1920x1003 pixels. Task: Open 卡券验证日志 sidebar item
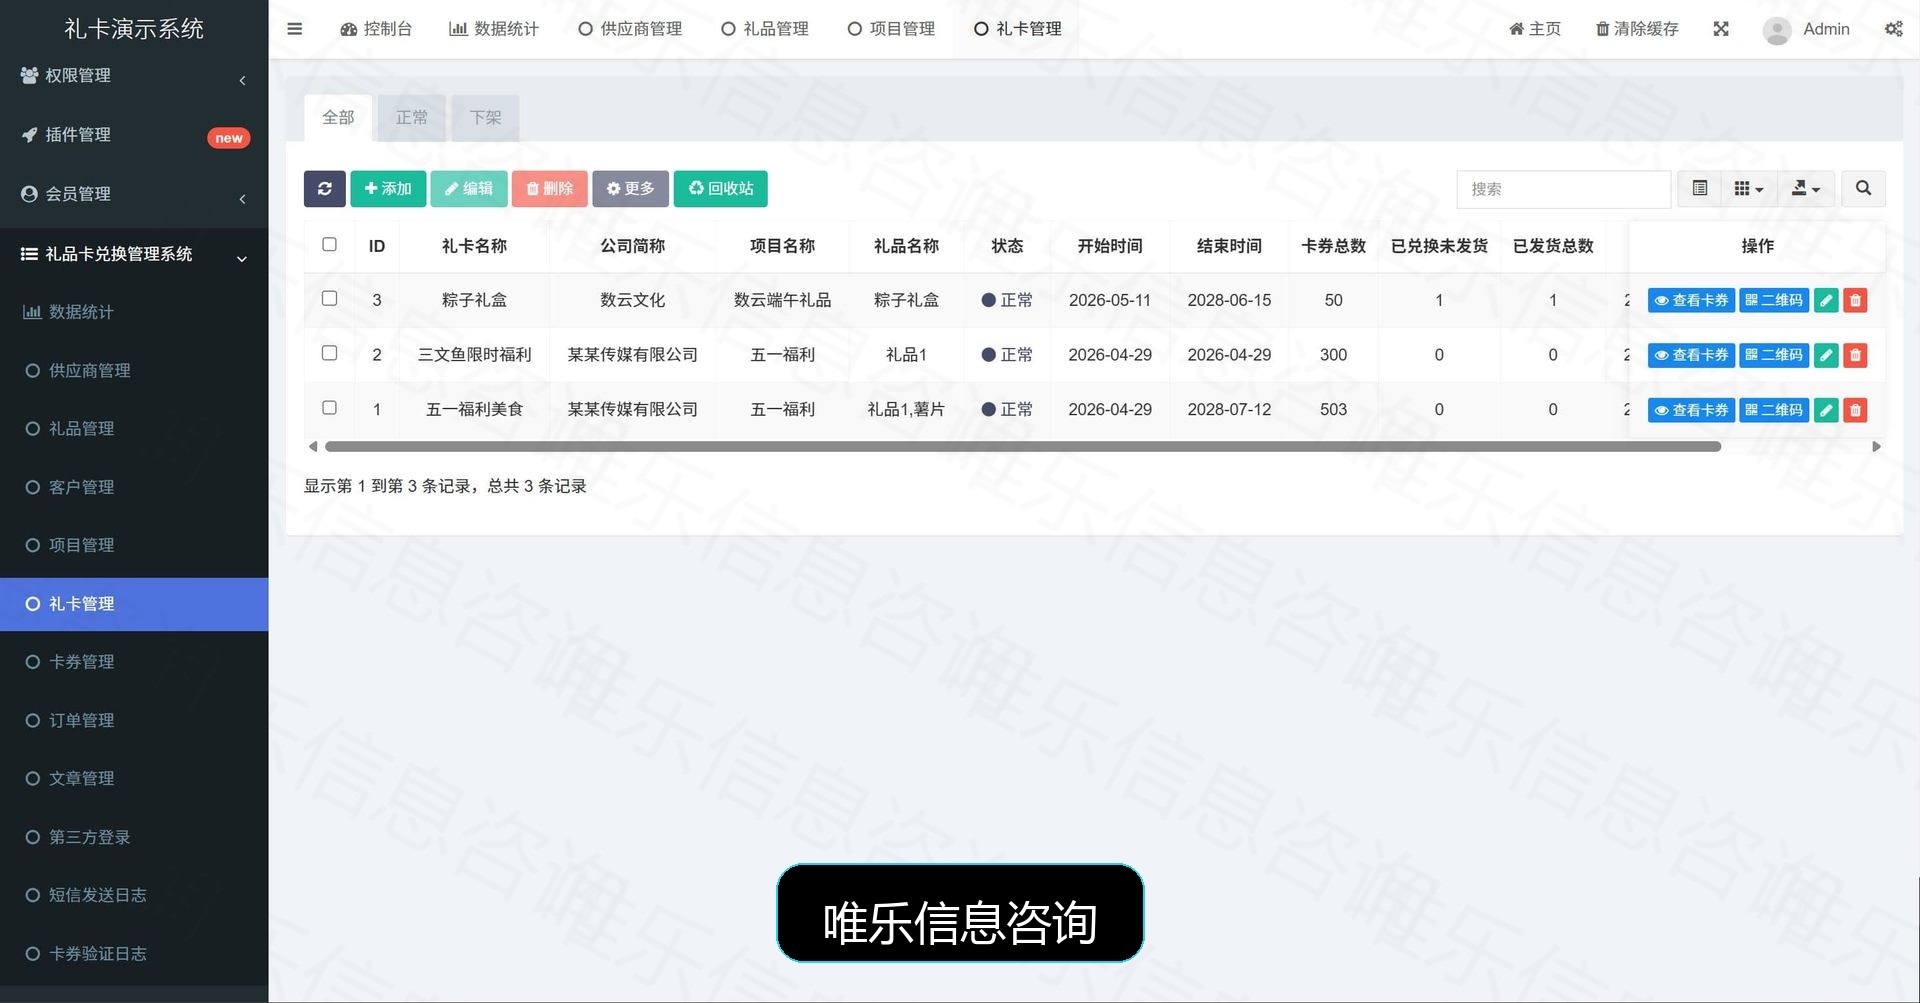(x=134, y=954)
